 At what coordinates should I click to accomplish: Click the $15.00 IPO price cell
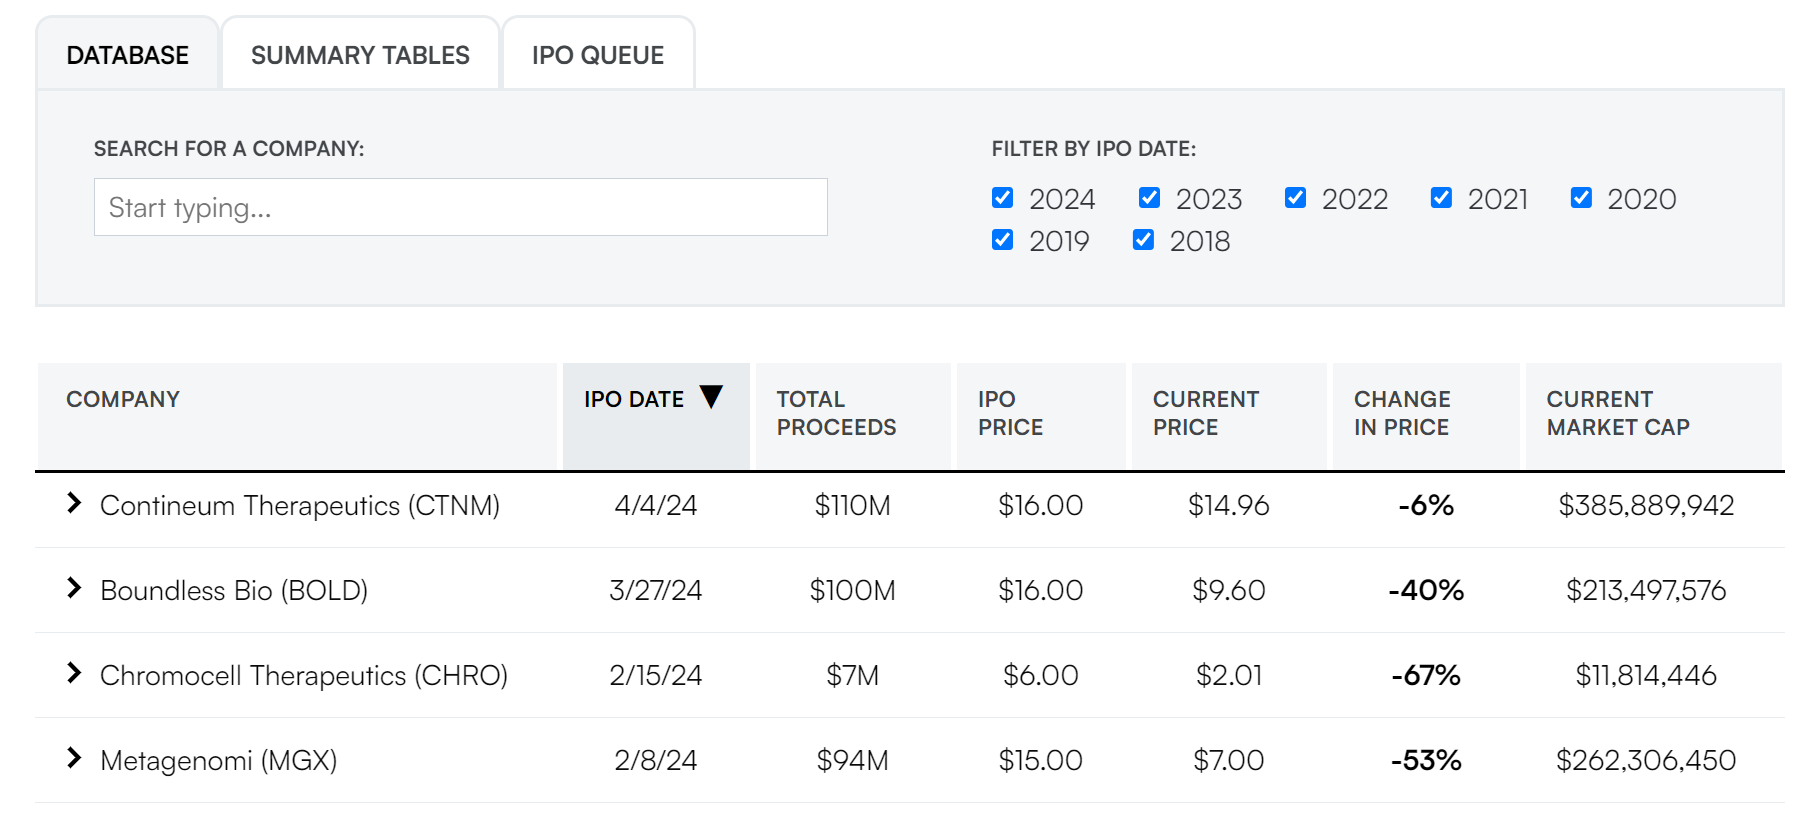(1041, 761)
